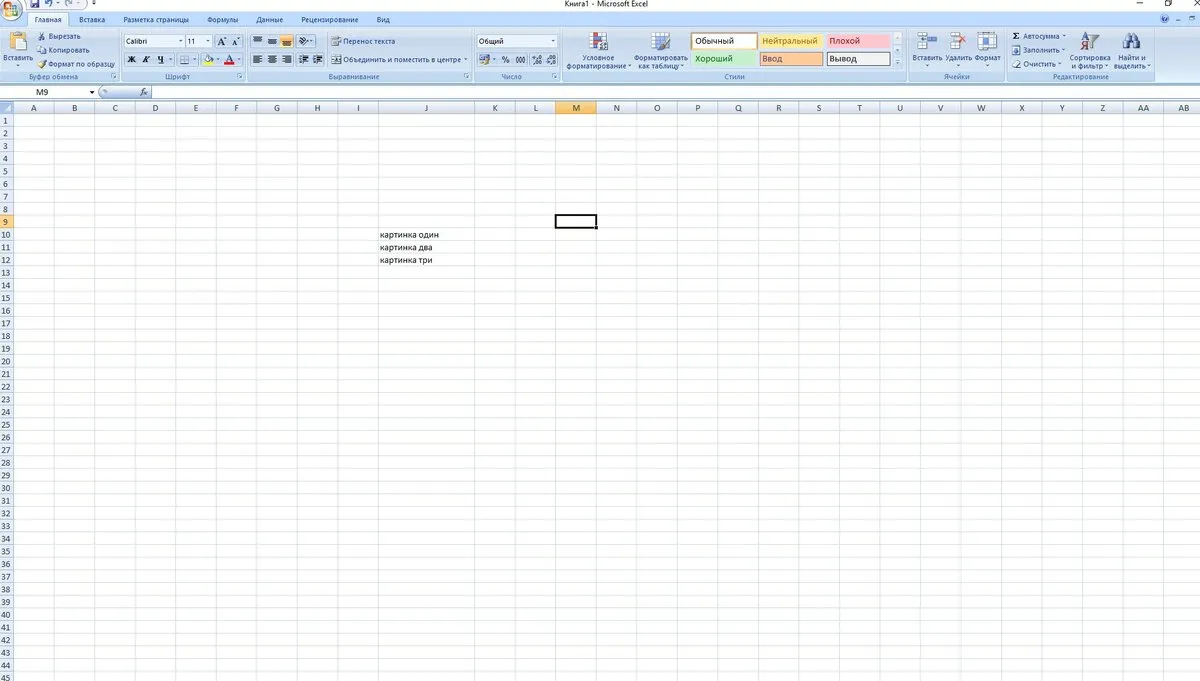Open the Вставка ribbon tab
This screenshot has width=1200, height=681.
(92, 20)
